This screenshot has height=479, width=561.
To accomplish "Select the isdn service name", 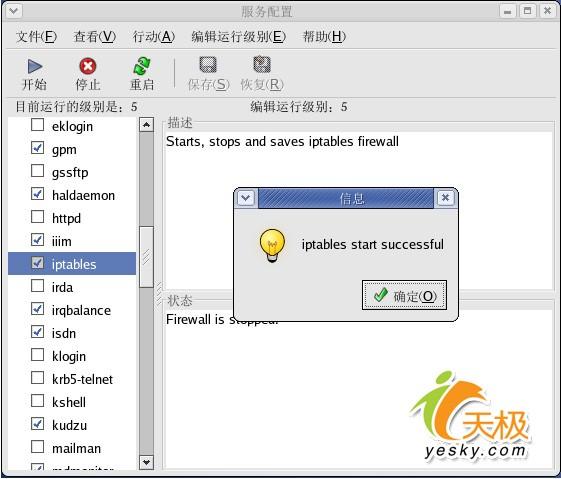I will click(x=64, y=334).
